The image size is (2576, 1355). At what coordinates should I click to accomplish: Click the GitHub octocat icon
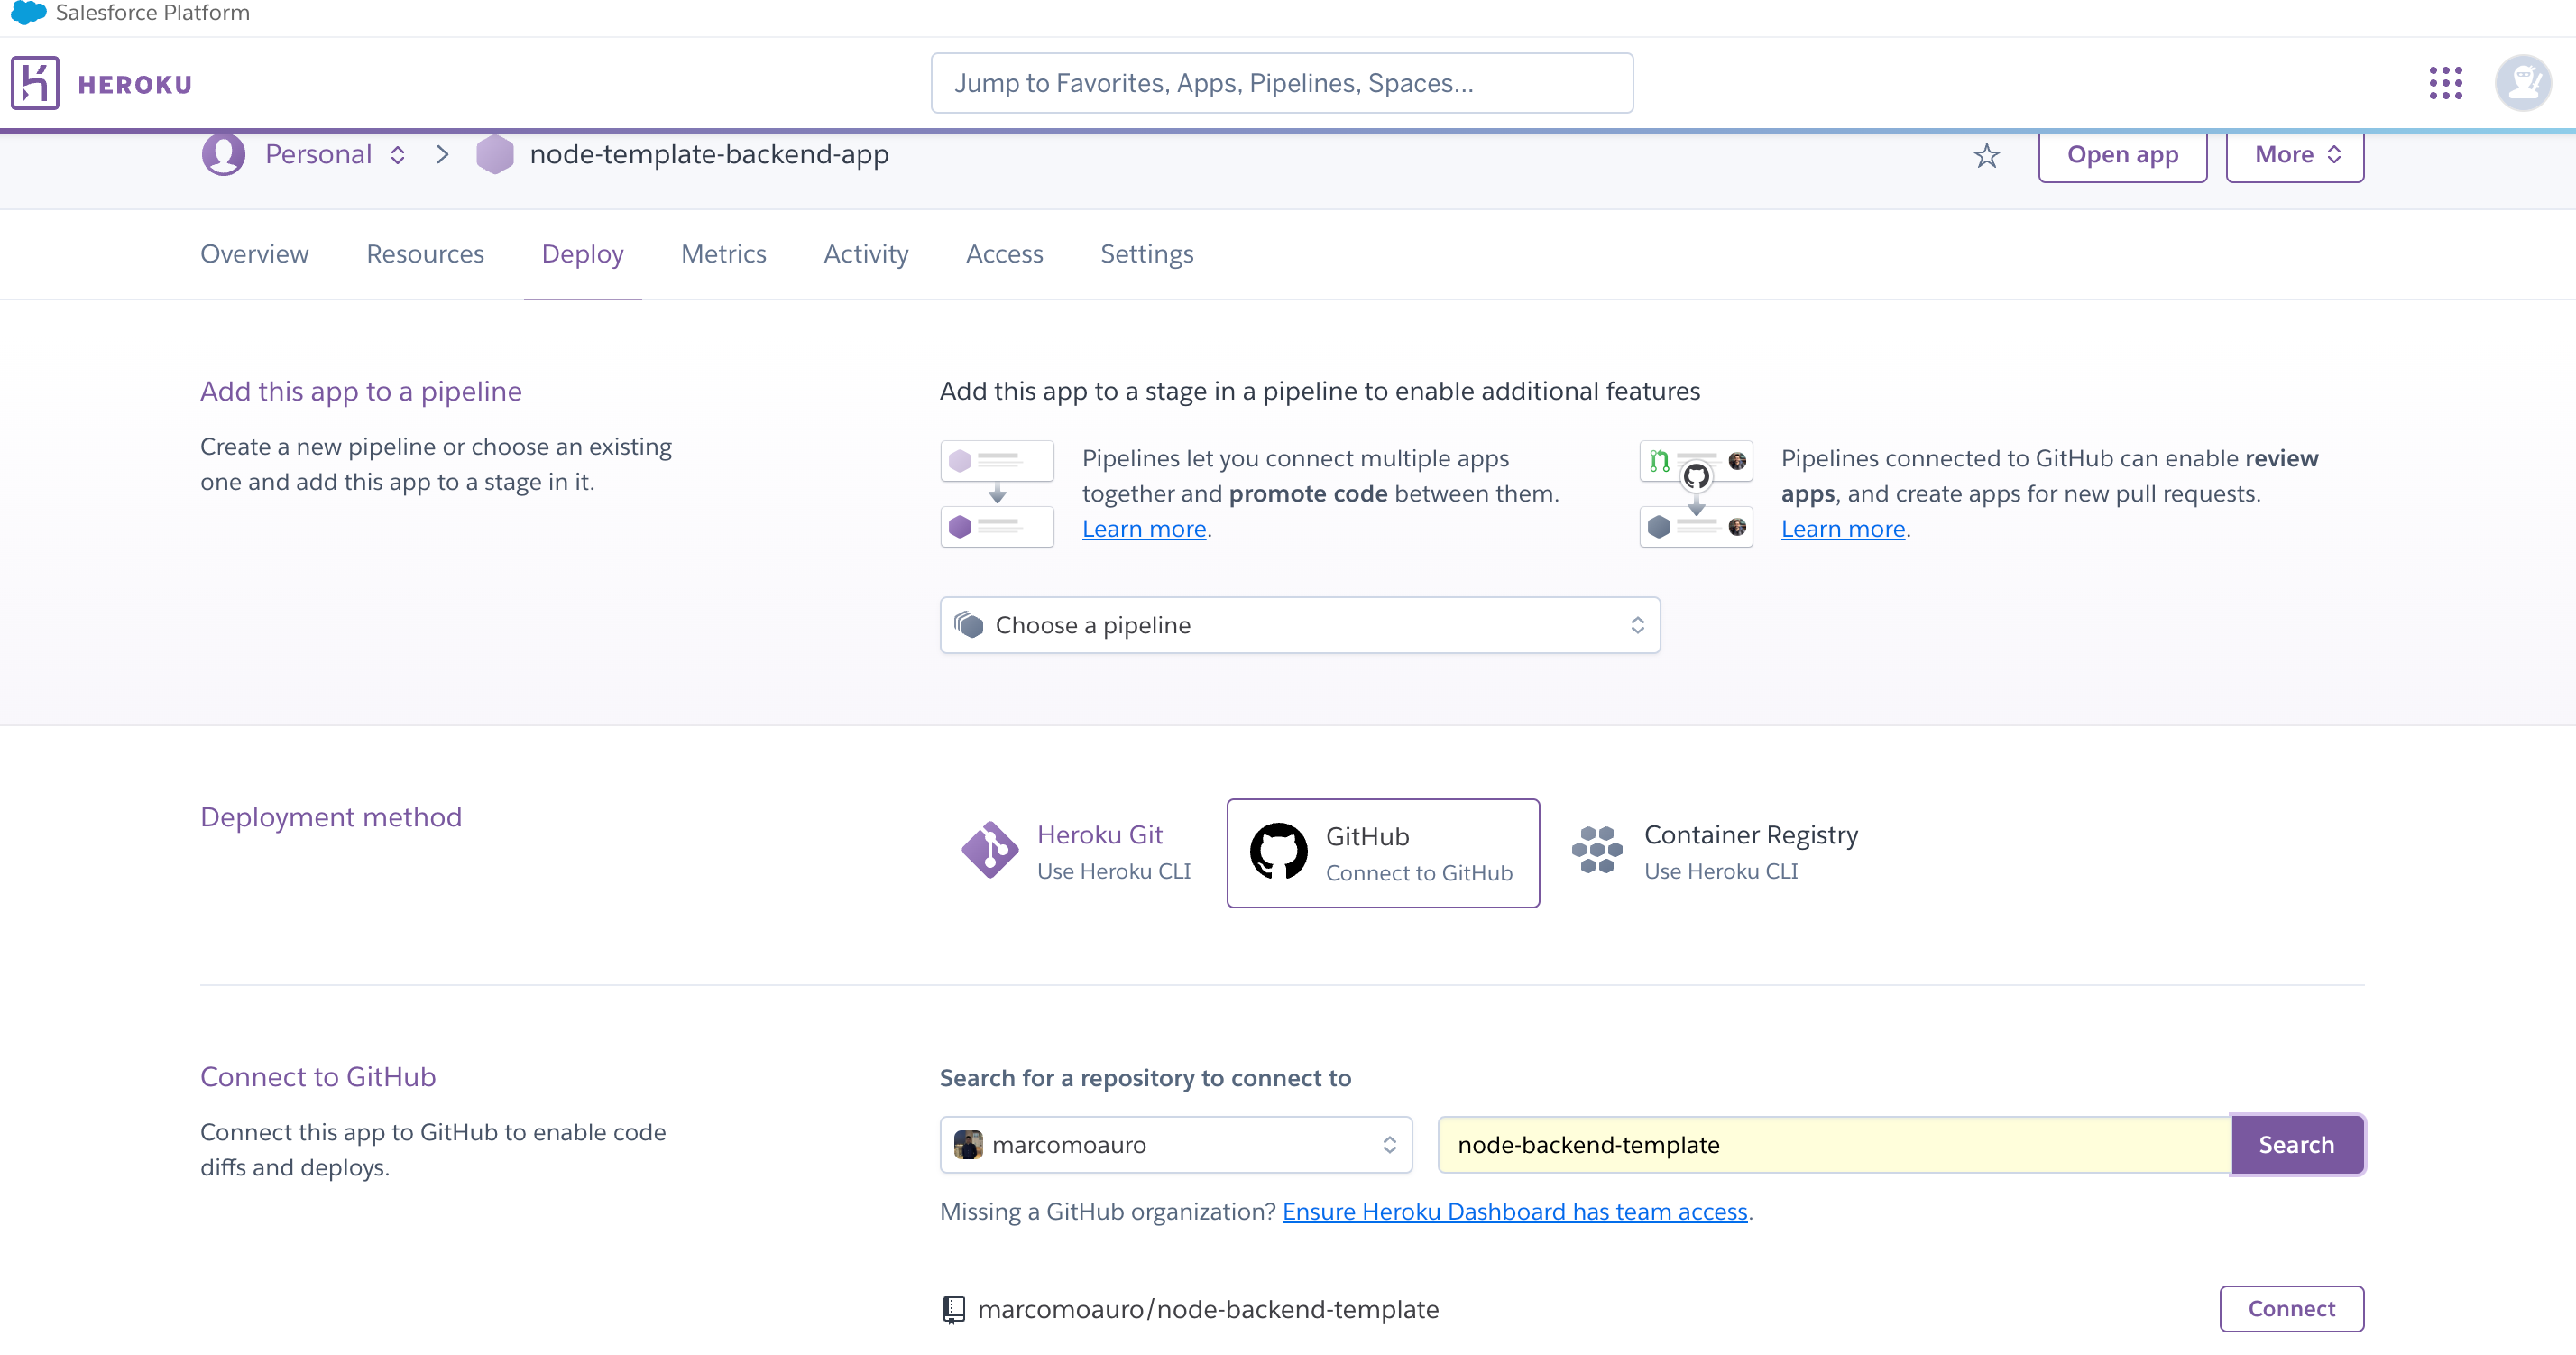(x=1278, y=852)
